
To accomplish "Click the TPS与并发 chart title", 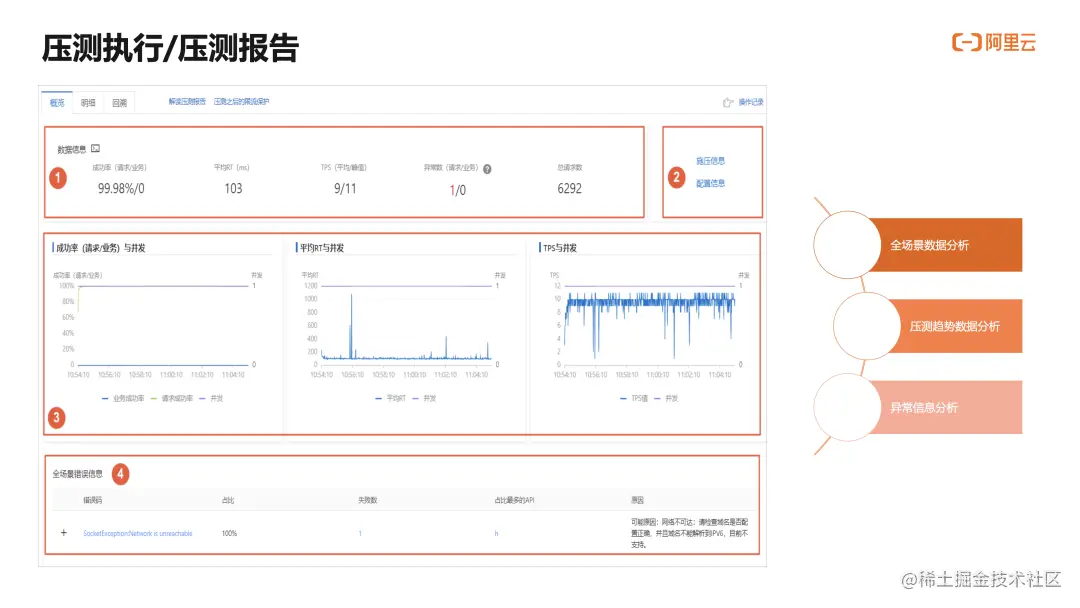I will [560, 248].
